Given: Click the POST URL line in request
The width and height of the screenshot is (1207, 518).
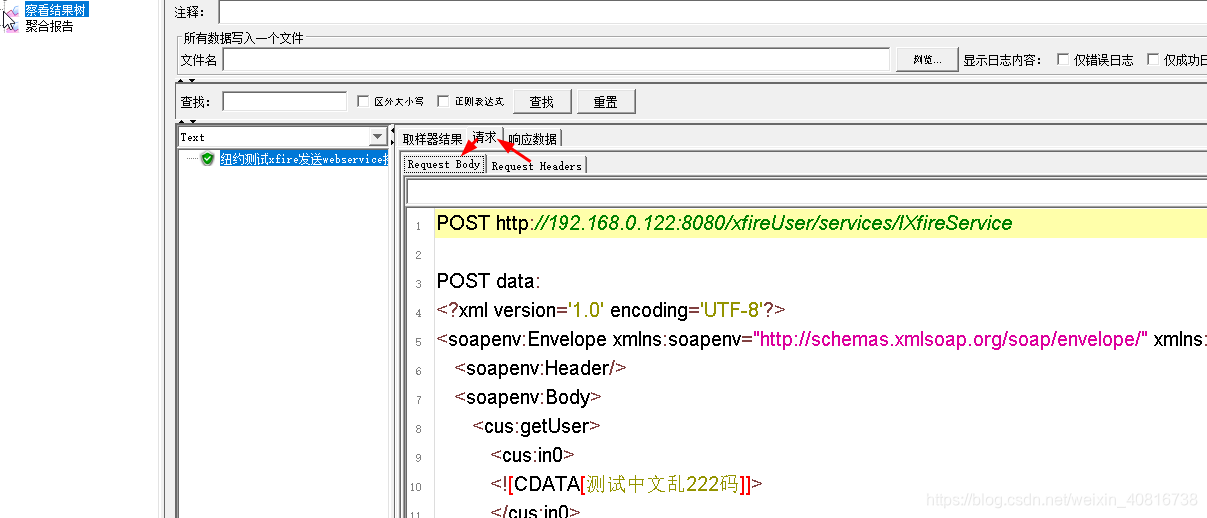Looking at the screenshot, I should 724,223.
